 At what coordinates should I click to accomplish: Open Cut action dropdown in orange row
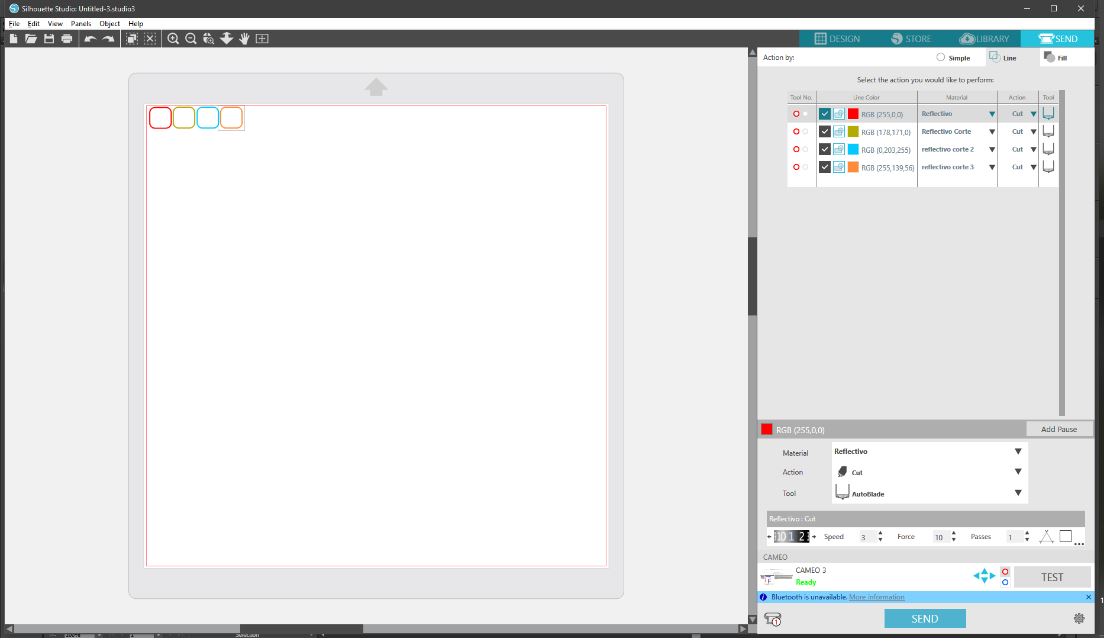pyautogui.click(x=1033, y=168)
